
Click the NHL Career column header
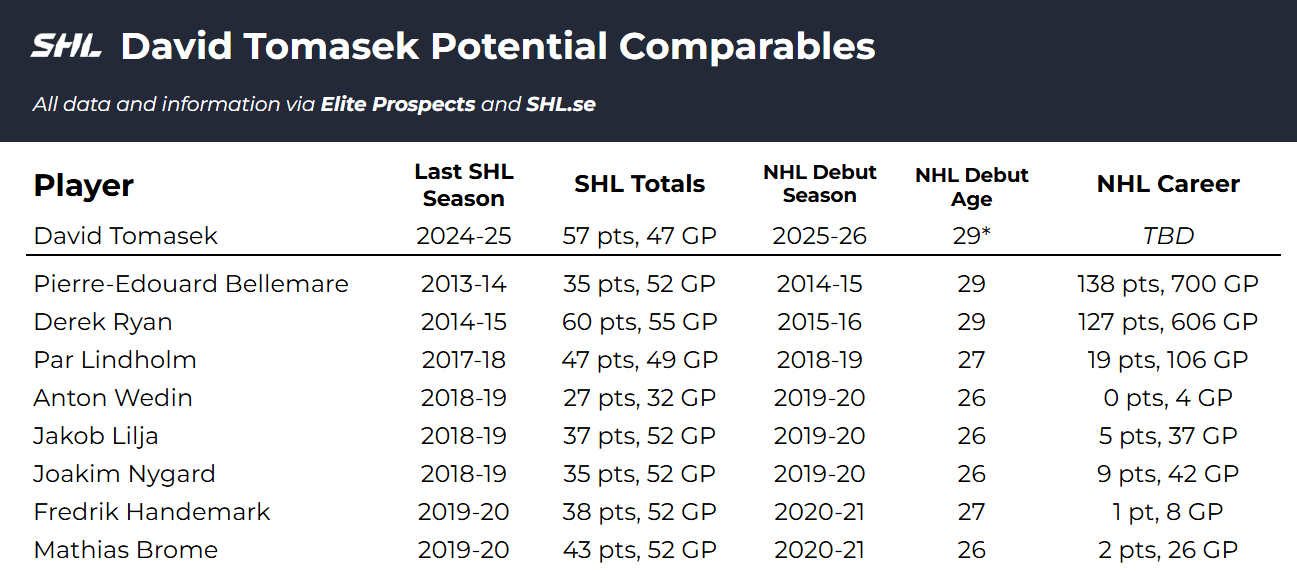(1168, 184)
